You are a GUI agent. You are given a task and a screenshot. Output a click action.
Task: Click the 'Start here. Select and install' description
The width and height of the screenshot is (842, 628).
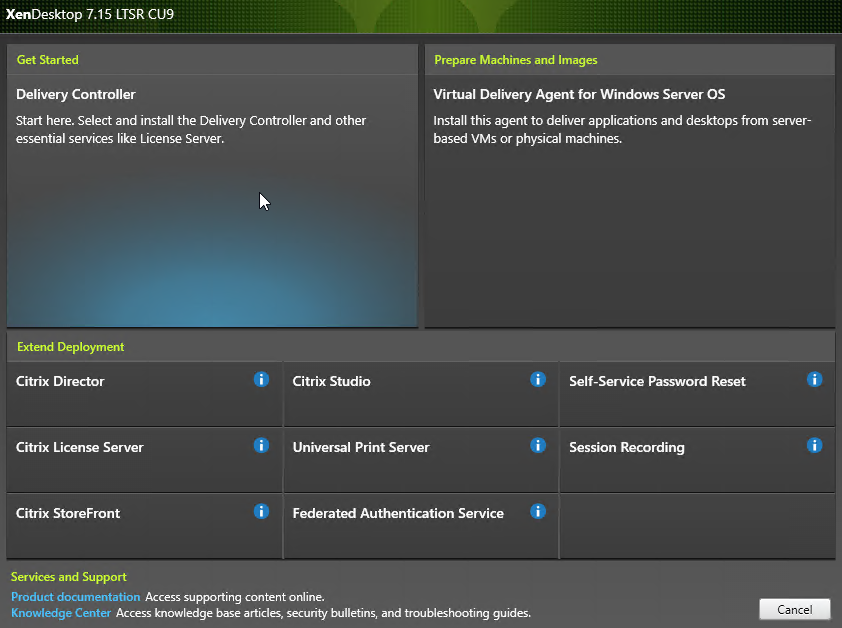[191, 129]
